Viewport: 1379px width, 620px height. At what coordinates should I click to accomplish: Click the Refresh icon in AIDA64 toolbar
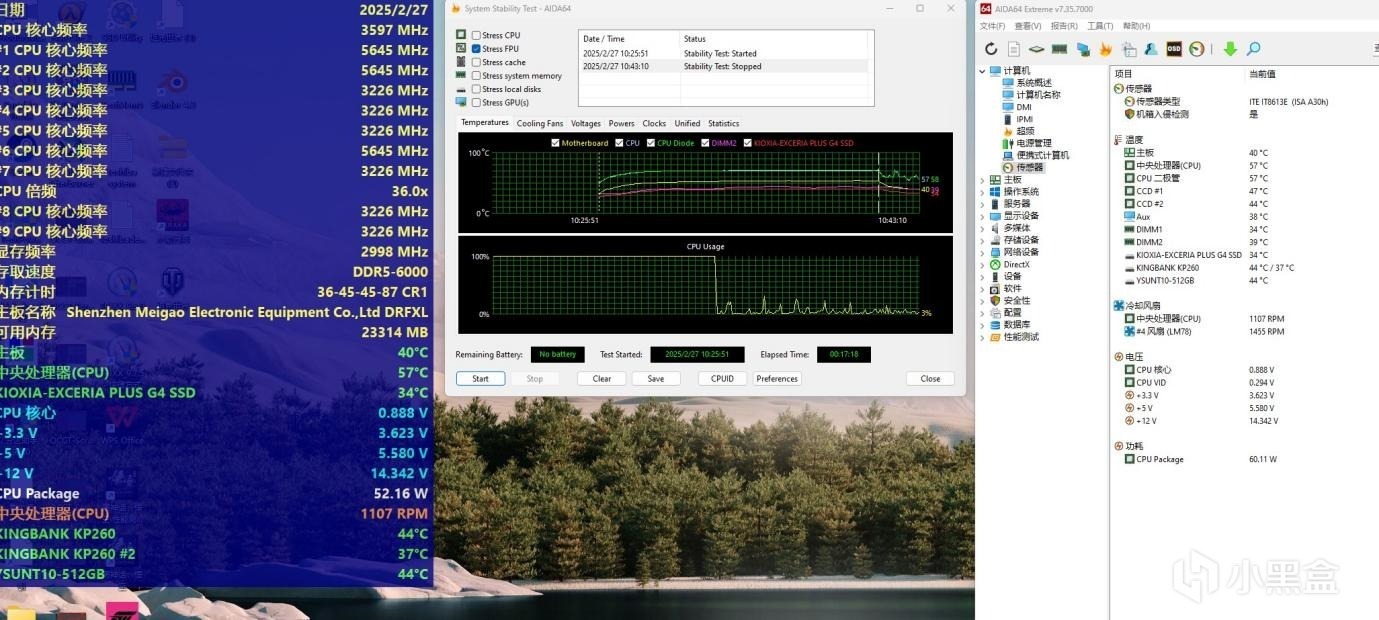point(991,49)
